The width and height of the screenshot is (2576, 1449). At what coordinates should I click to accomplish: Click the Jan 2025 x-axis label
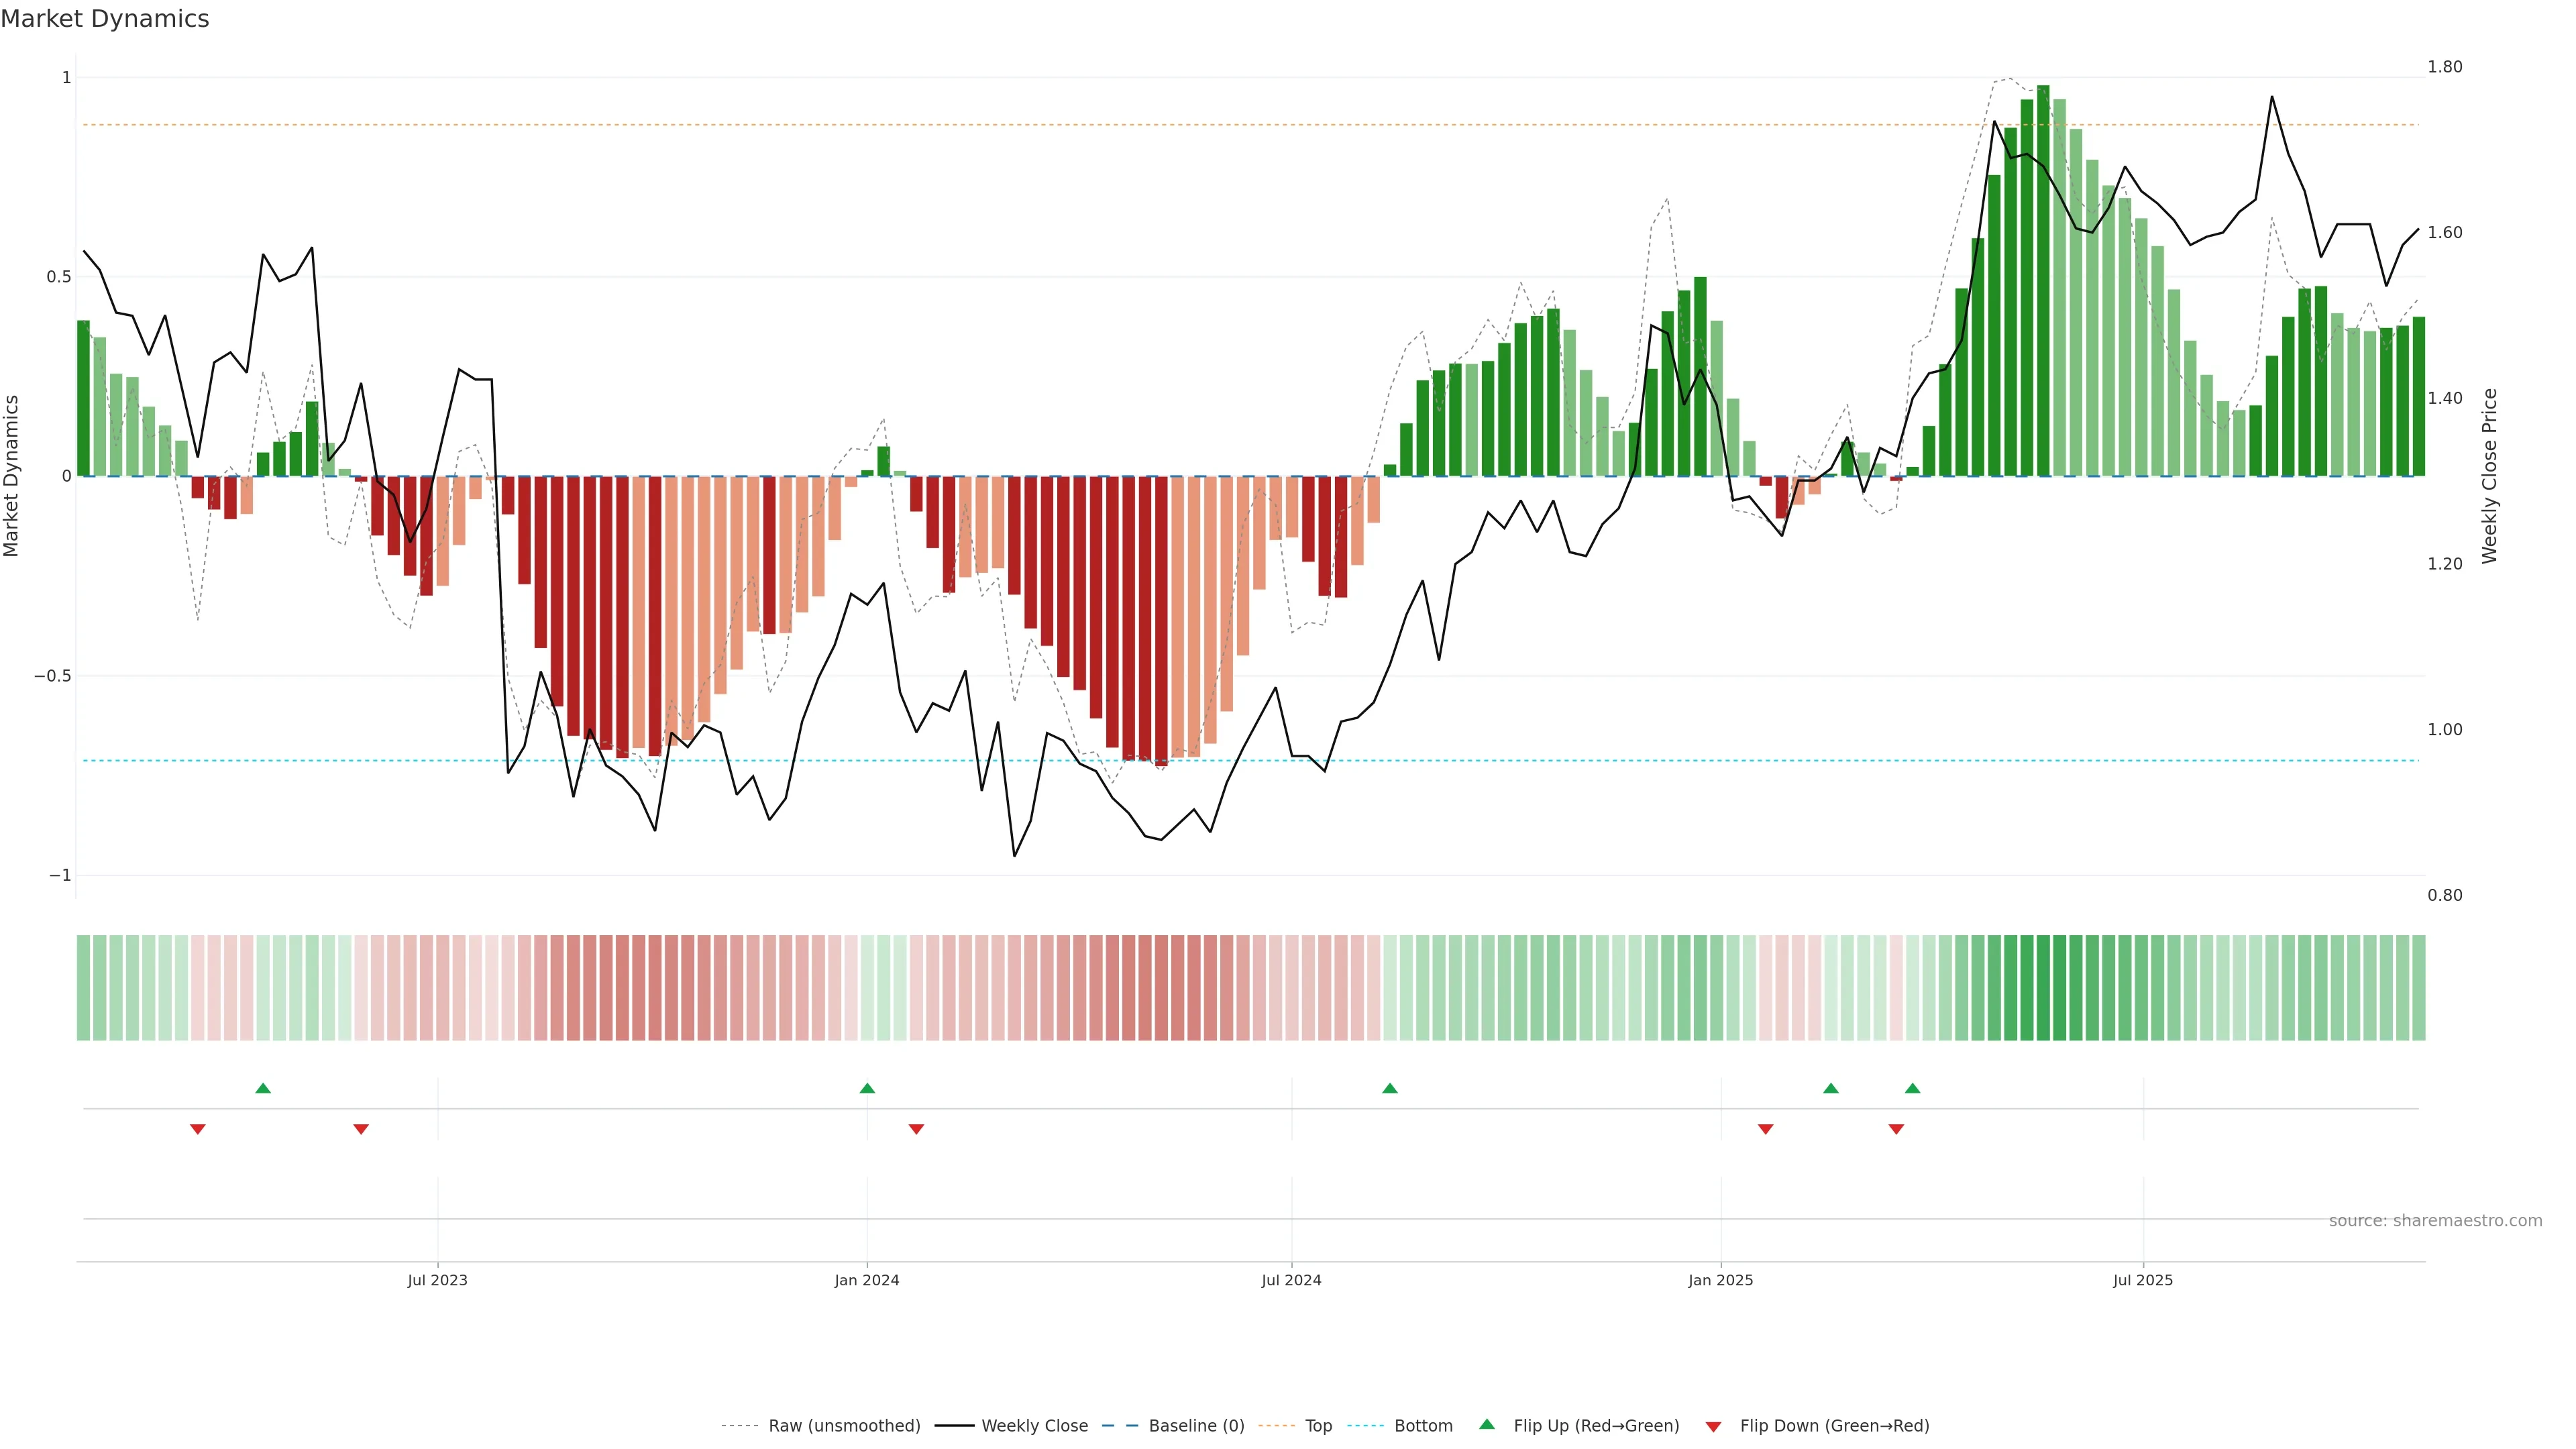(x=1720, y=1280)
